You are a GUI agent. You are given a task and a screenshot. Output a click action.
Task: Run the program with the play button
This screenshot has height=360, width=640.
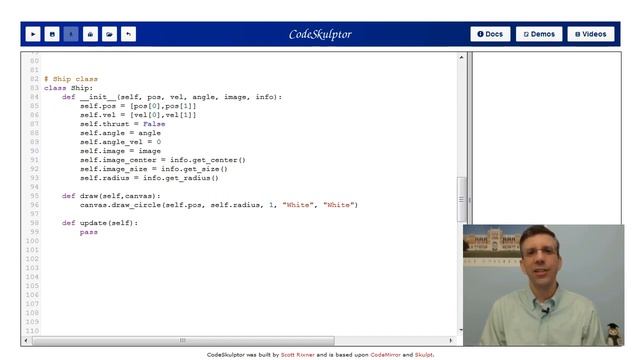click(33, 34)
